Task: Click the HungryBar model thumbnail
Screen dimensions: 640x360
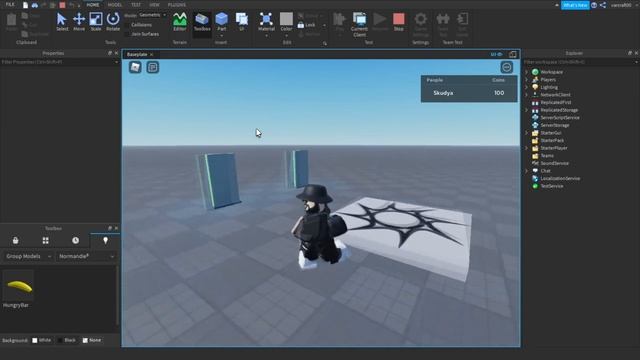Action: (18, 286)
